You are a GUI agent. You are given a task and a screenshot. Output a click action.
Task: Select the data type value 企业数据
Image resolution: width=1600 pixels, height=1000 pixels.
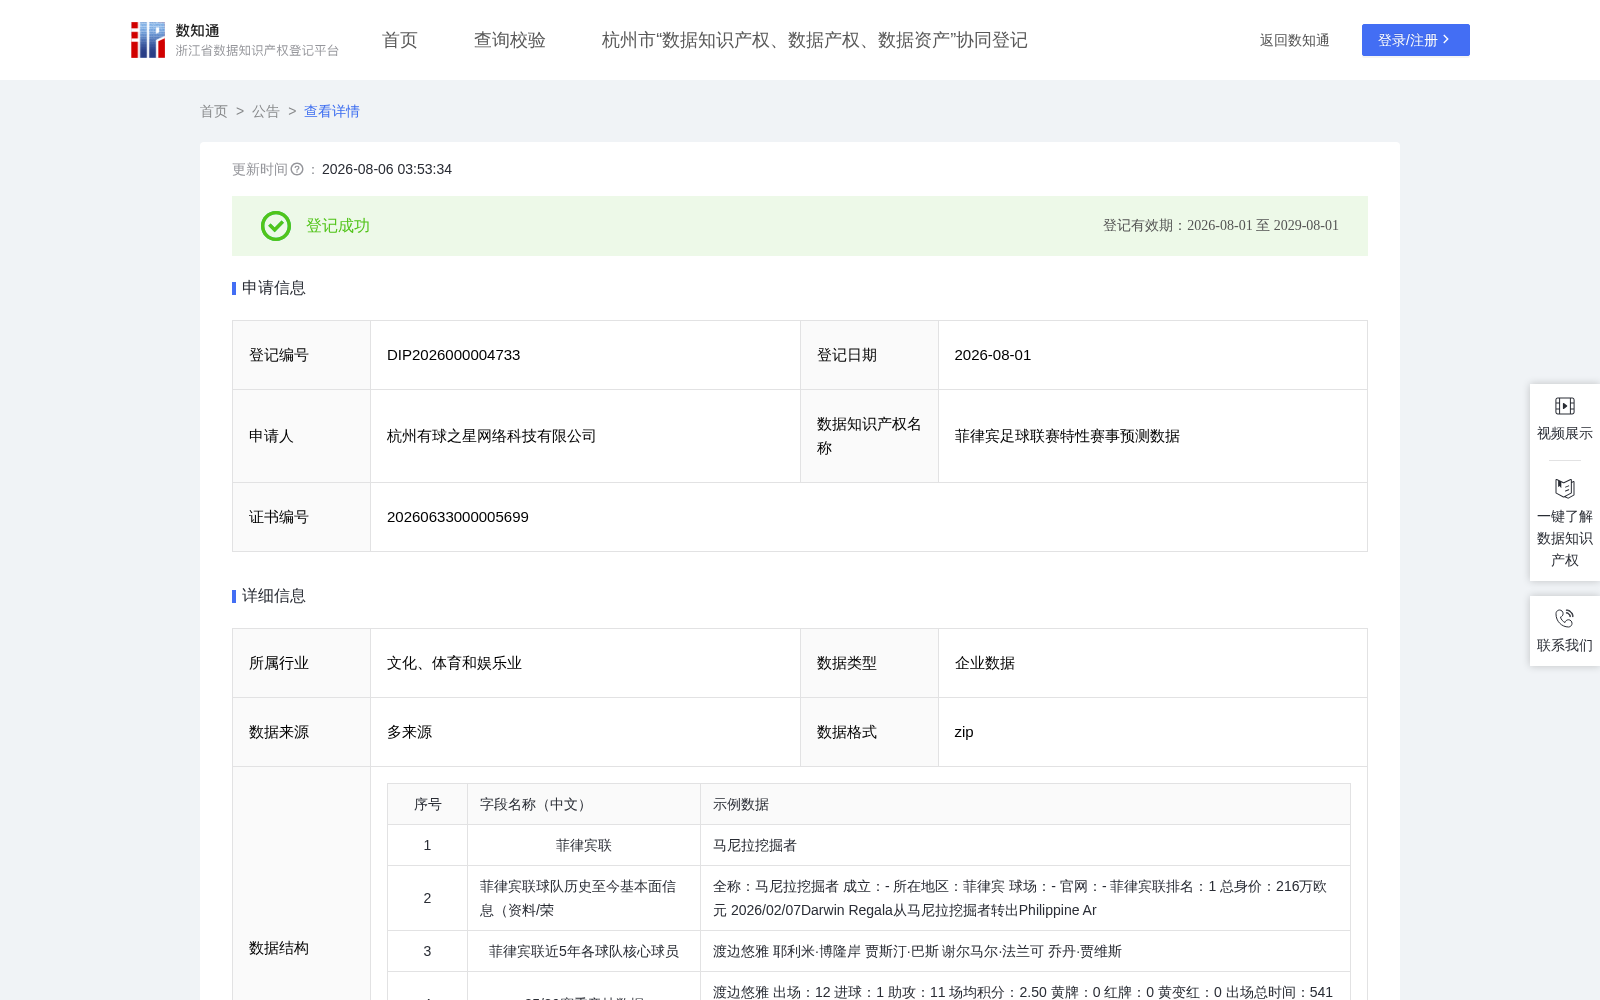click(x=984, y=663)
